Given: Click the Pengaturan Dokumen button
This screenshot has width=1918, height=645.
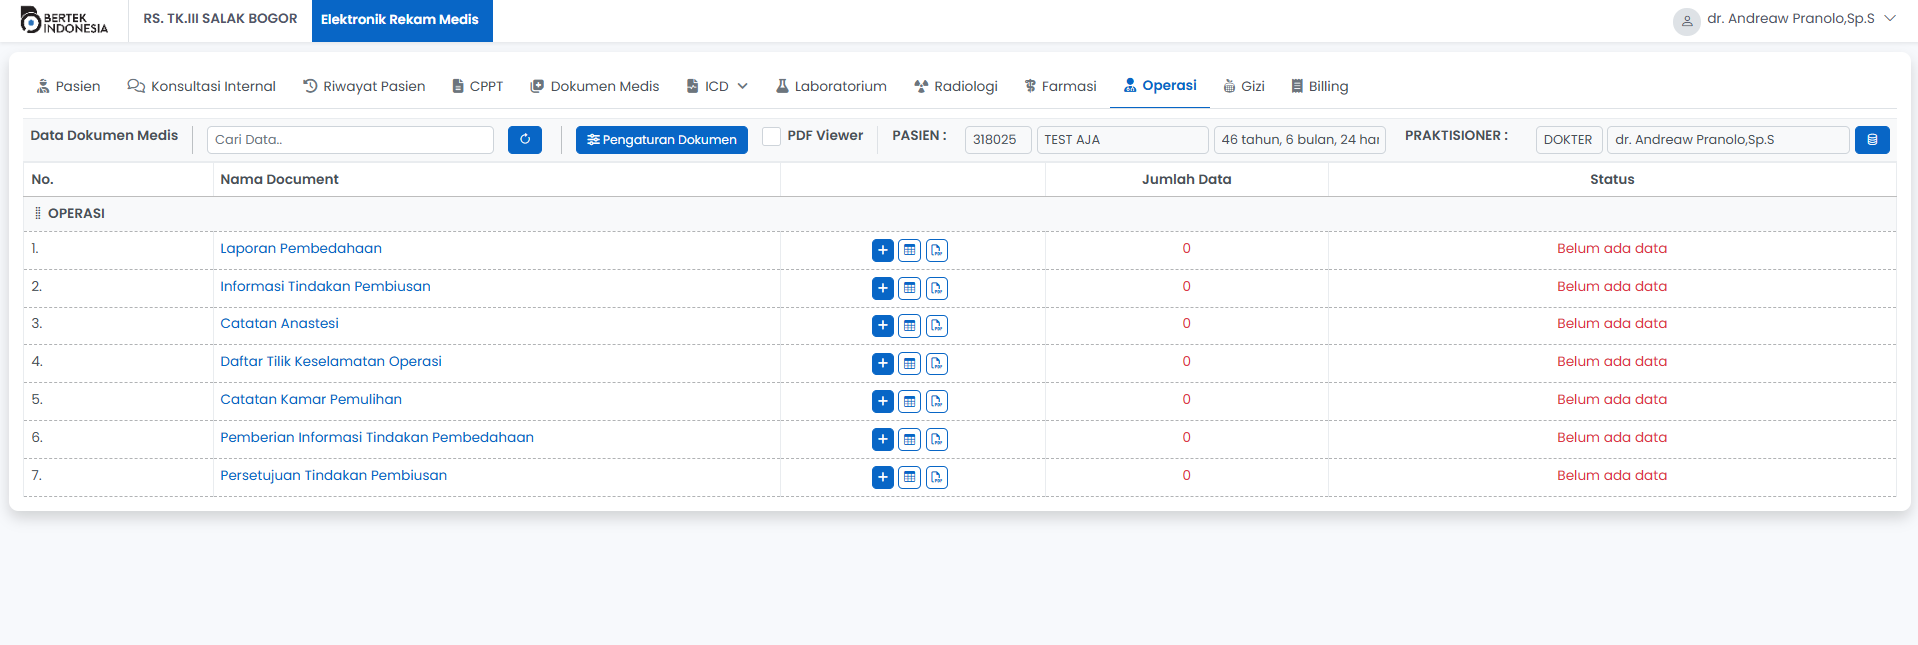Looking at the screenshot, I should pyautogui.click(x=661, y=140).
